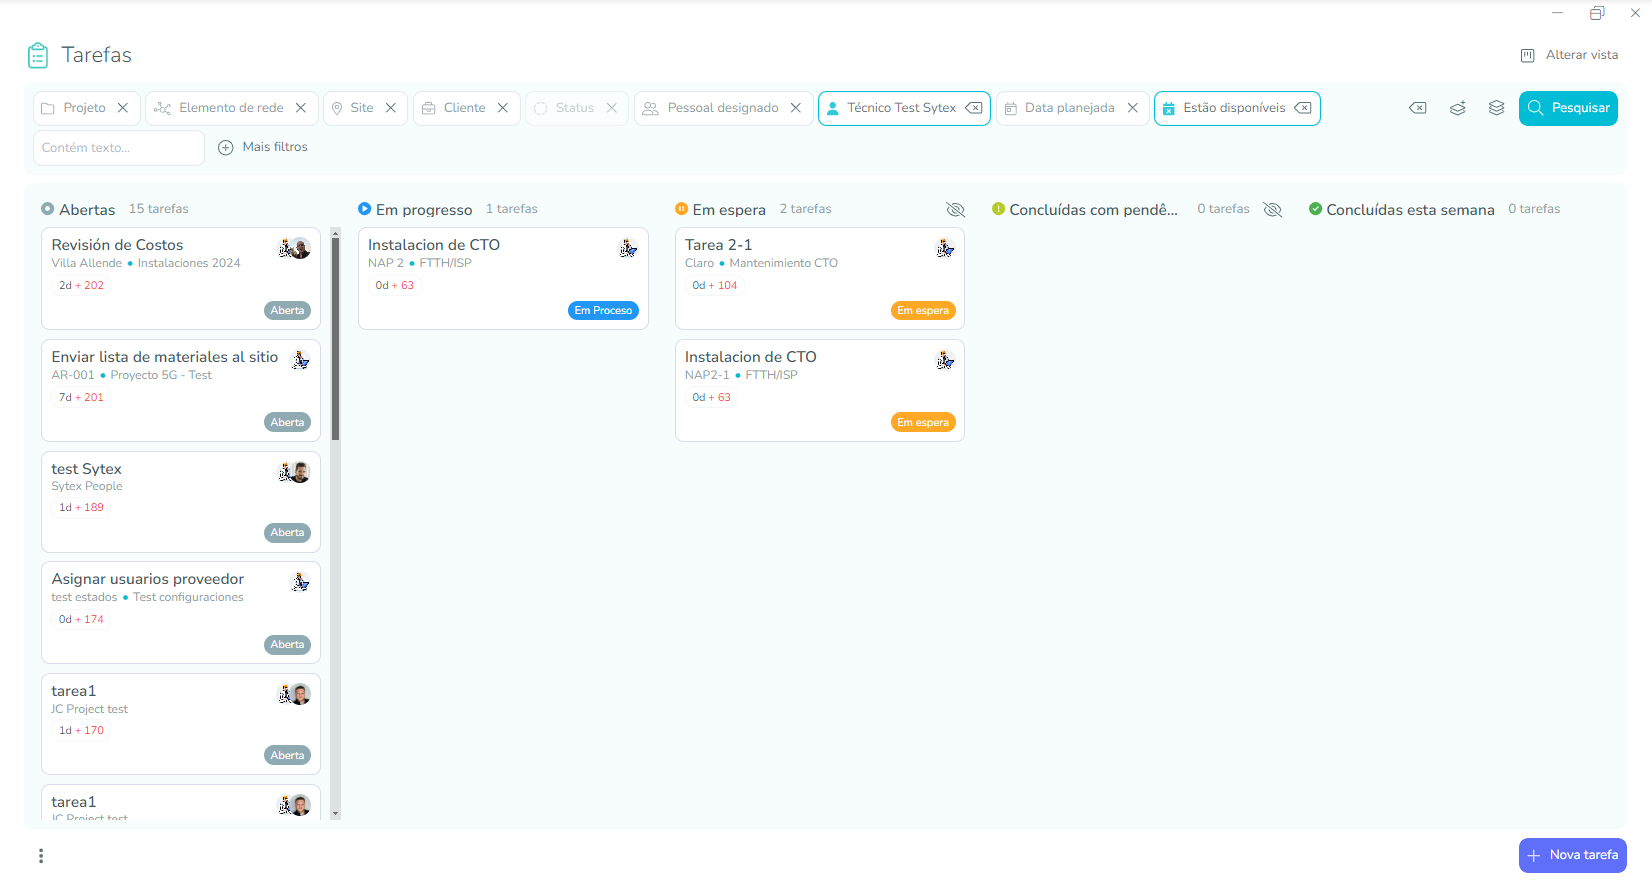Click the Test configuraciones project text

coord(188,598)
